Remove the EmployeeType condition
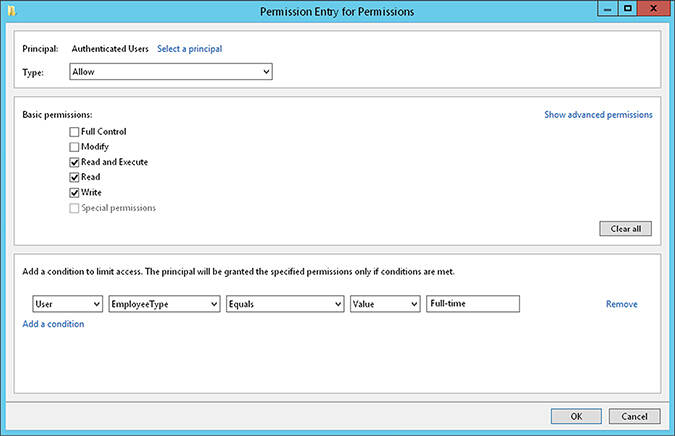Image resolution: width=675 pixels, height=436 pixels. pos(622,304)
